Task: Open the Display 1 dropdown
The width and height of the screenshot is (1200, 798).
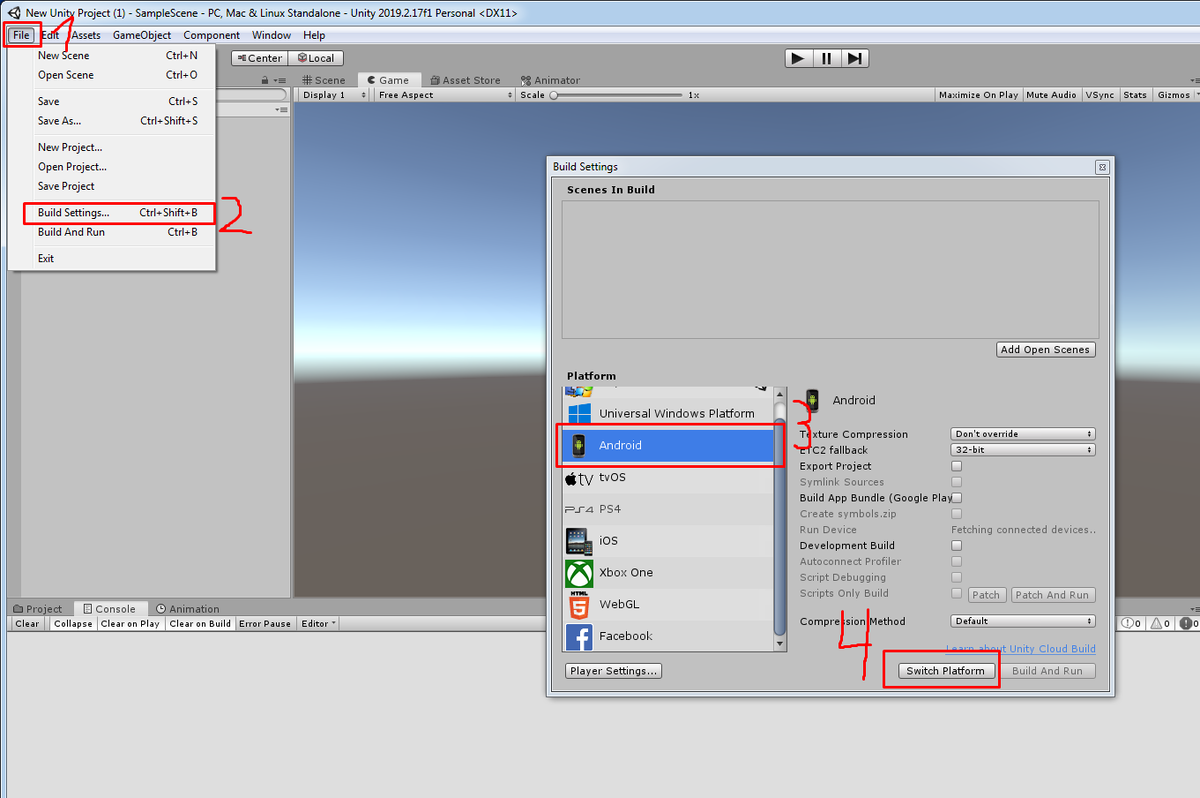Action: point(335,95)
